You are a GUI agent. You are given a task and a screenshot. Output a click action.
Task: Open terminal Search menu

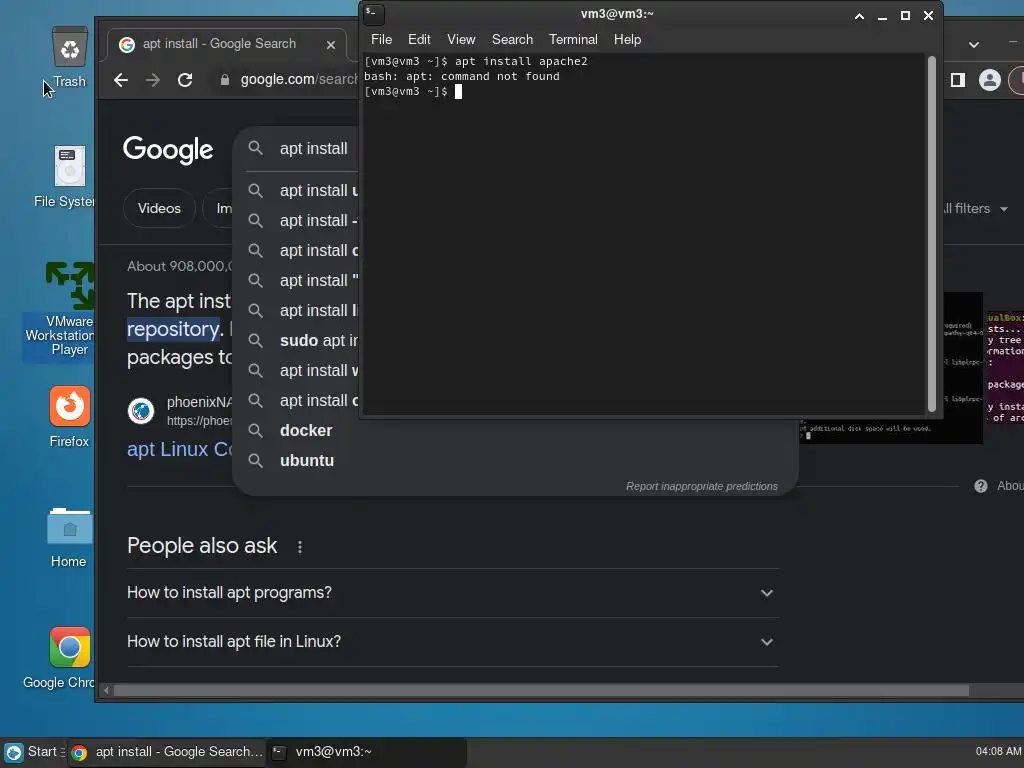pos(512,39)
